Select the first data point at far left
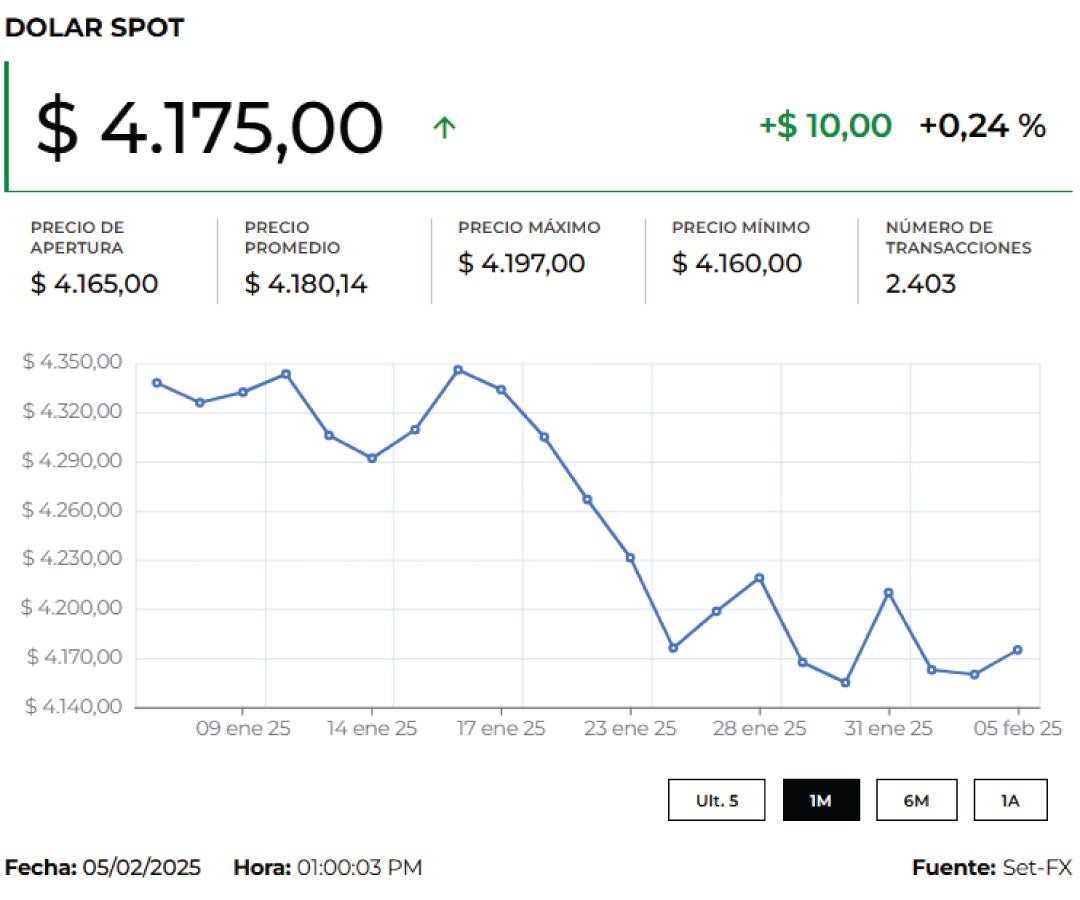 (157, 383)
